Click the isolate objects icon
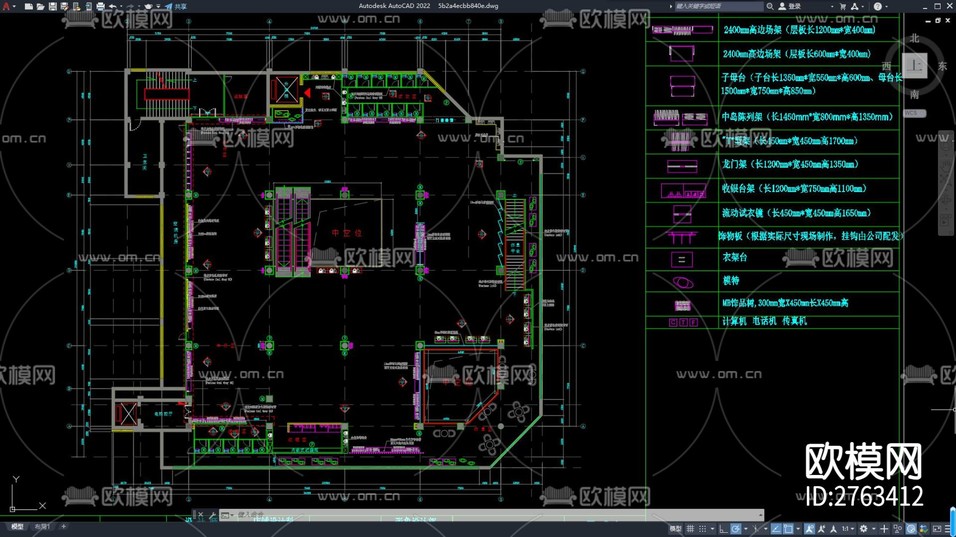 pyautogui.click(x=897, y=529)
